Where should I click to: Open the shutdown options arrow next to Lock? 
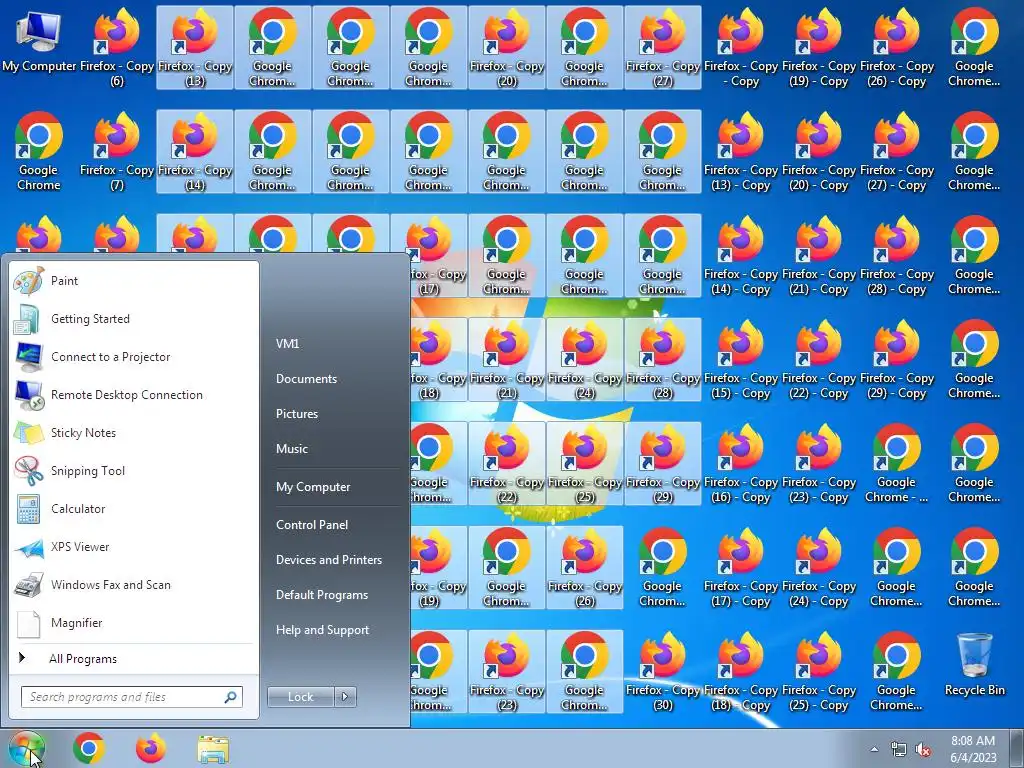[x=345, y=697]
